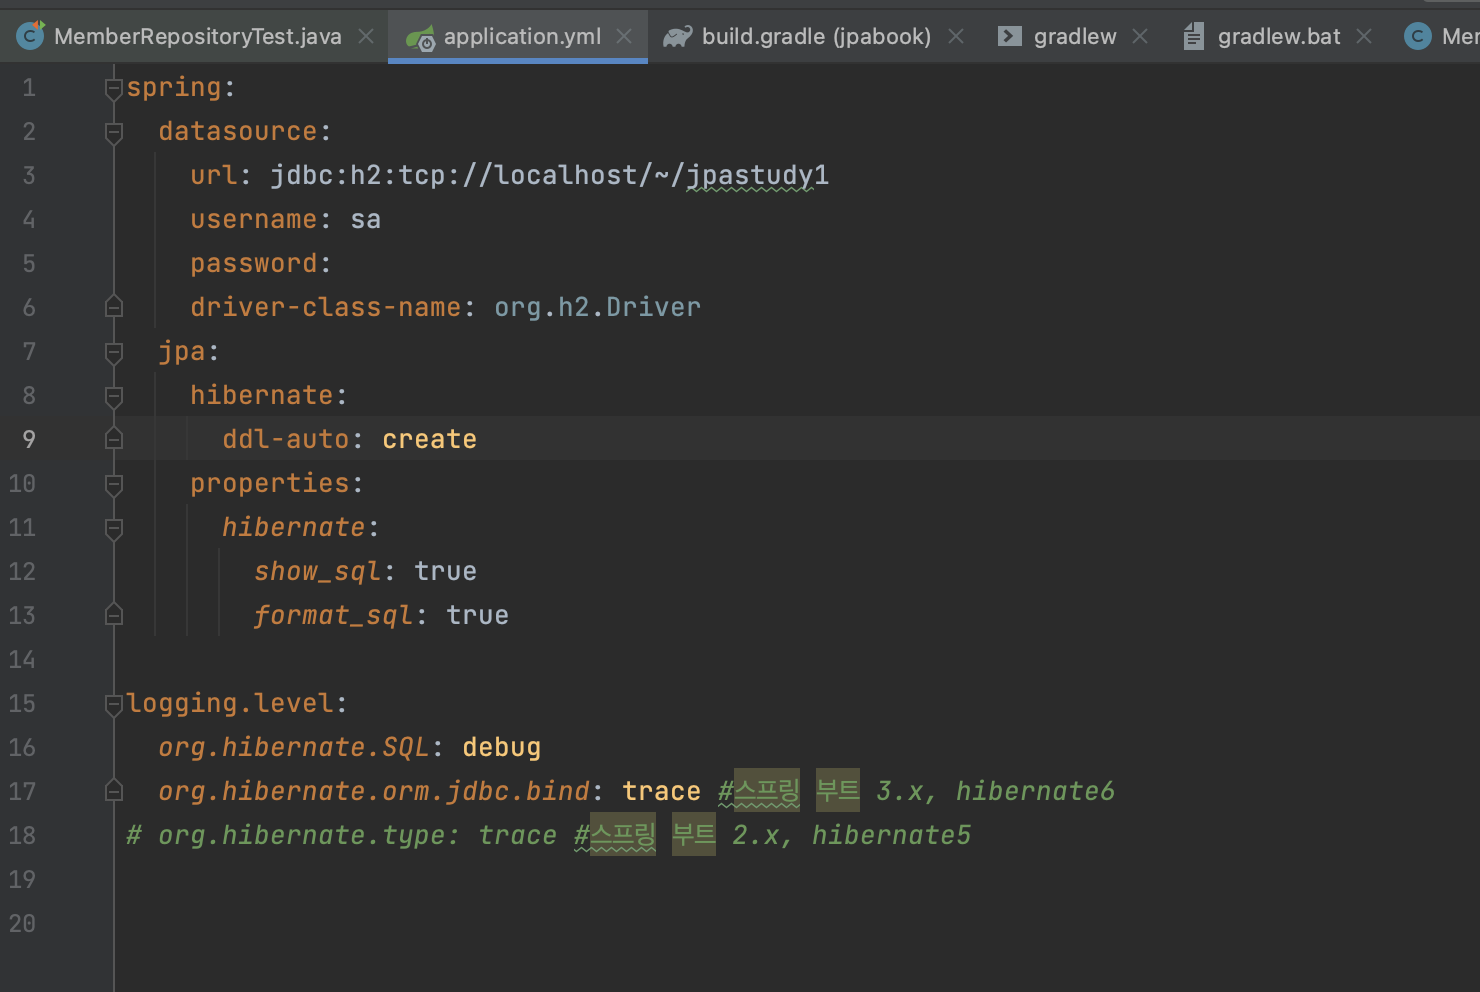Collapse the jpa block fold marker

click(x=114, y=352)
